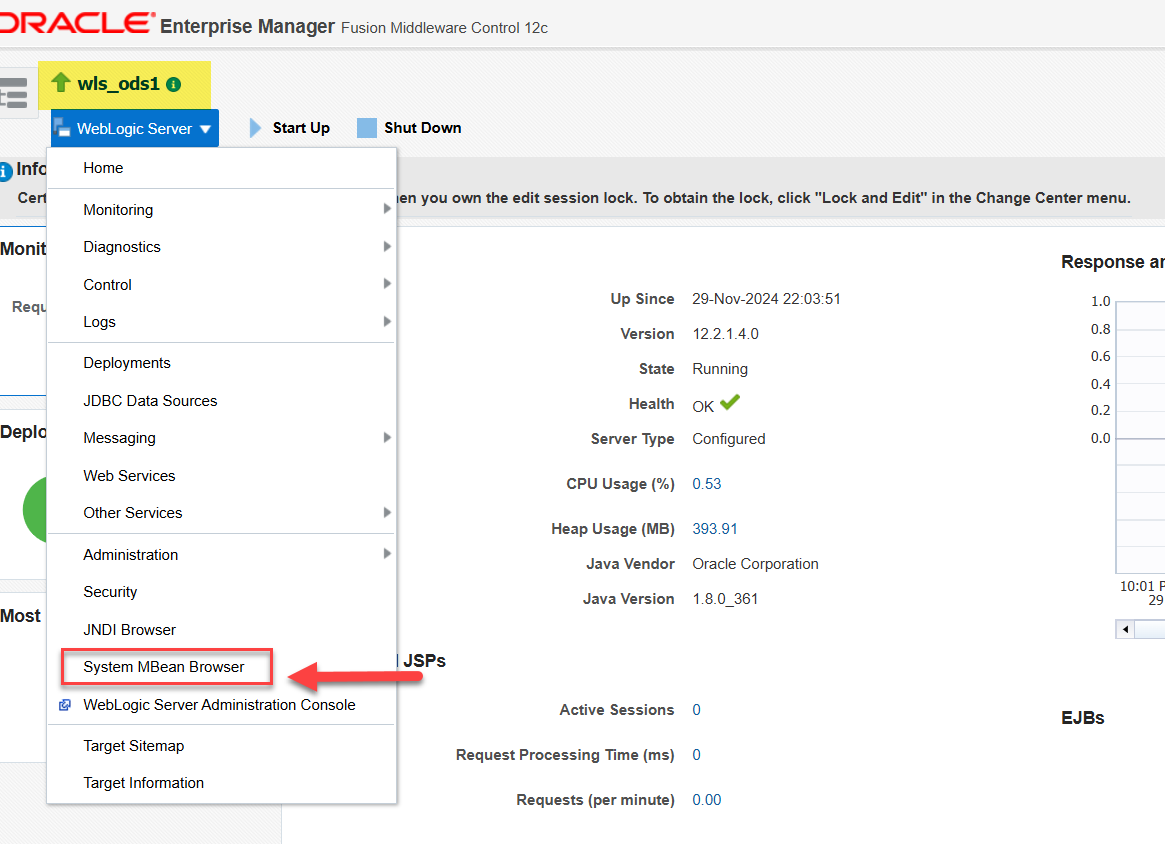Open the WebLogic Server dropdown menu
The height and width of the screenshot is (844, 1165).
point(134,128)
